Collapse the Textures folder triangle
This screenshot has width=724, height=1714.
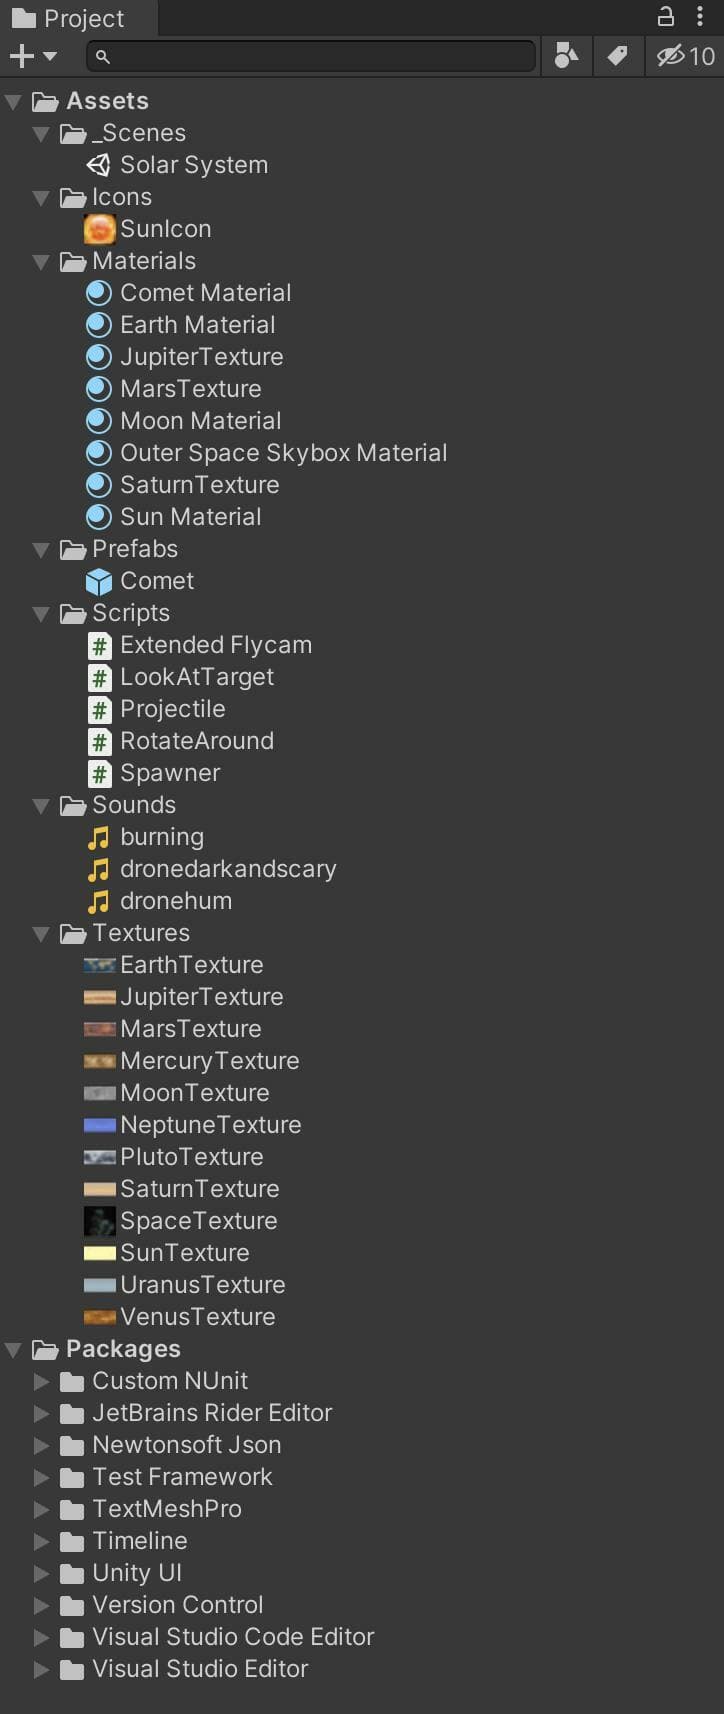41,934
